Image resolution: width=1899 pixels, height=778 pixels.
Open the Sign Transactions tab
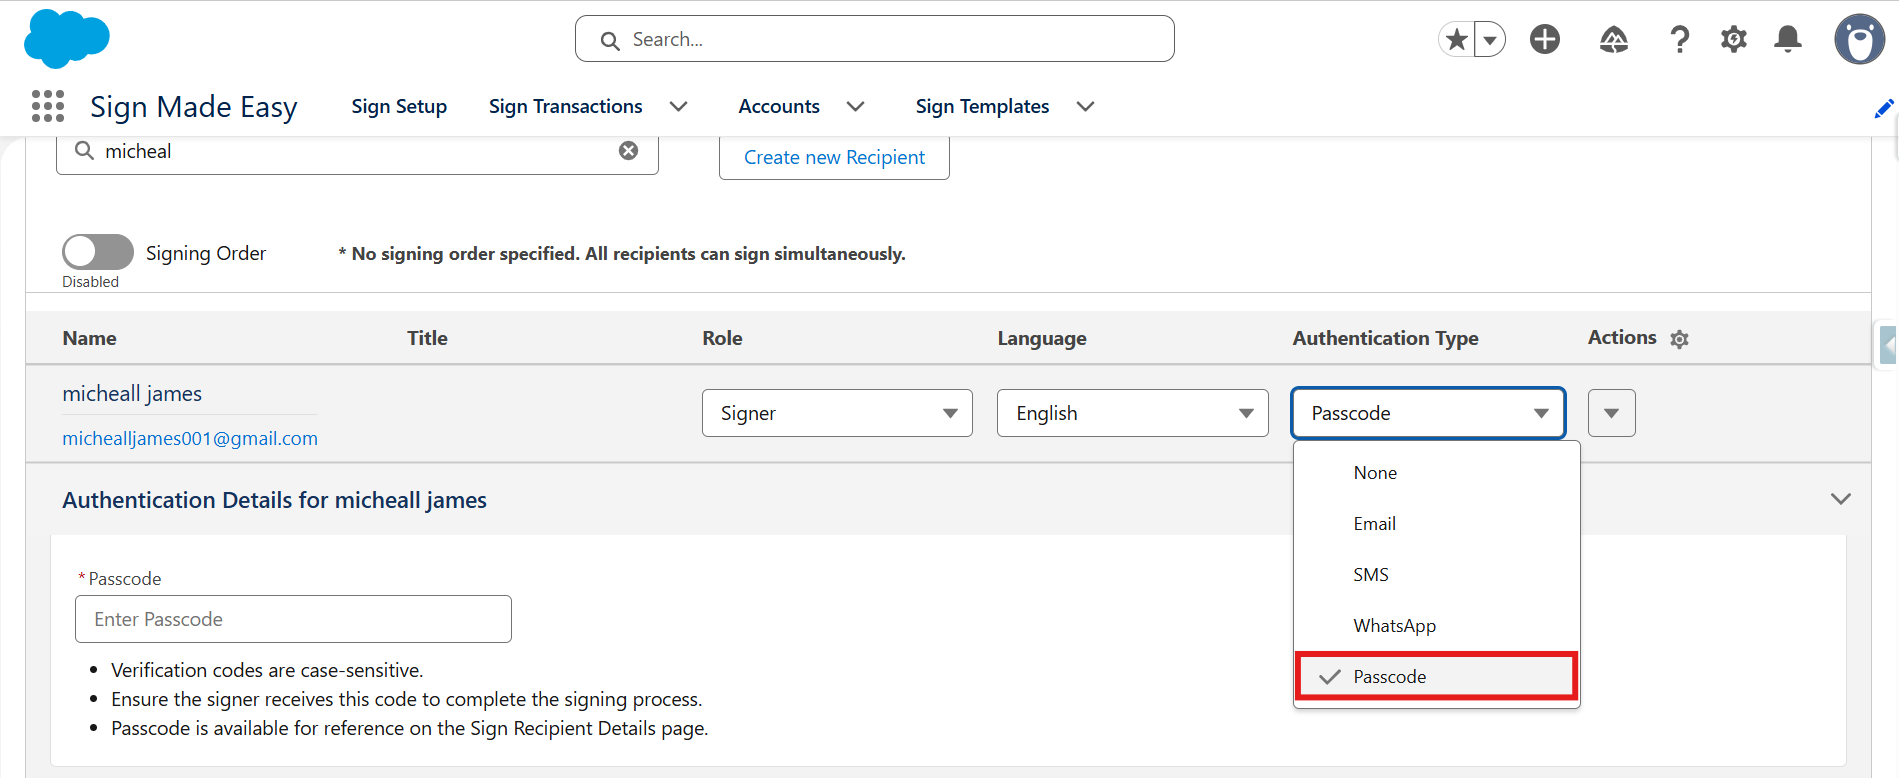[x=566, y=106]
